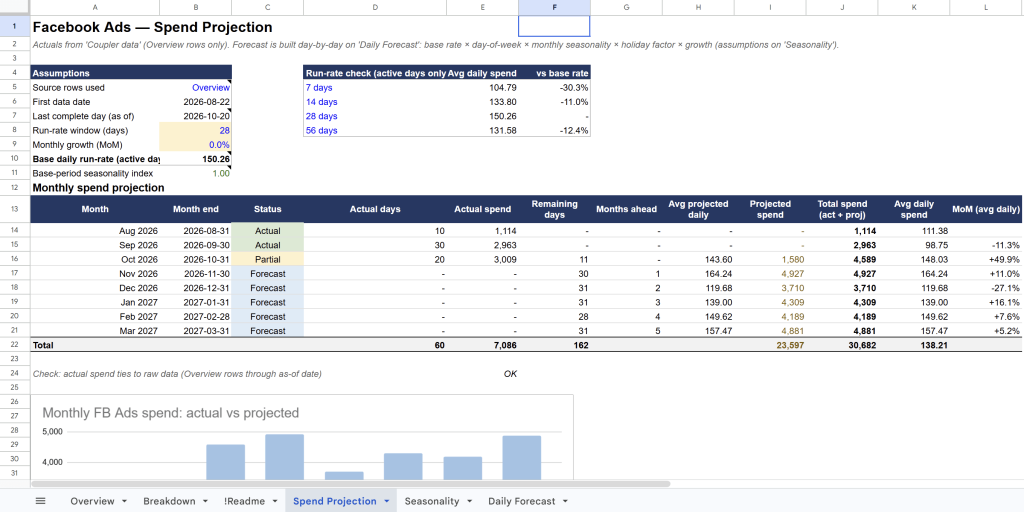Select the 1,580 projected spend cell

tap(770, 259)
